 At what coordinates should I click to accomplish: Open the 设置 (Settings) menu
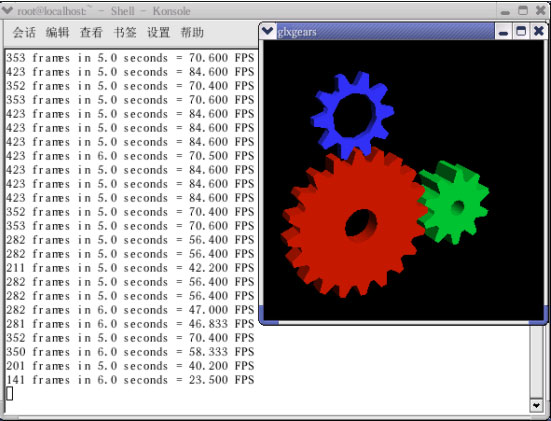pyautogui.click(x=158, y=33)
